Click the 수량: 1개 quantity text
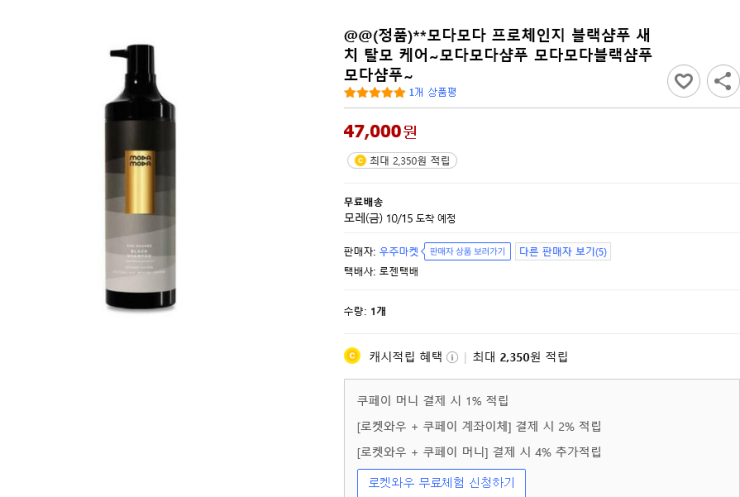 click(365, 311)
